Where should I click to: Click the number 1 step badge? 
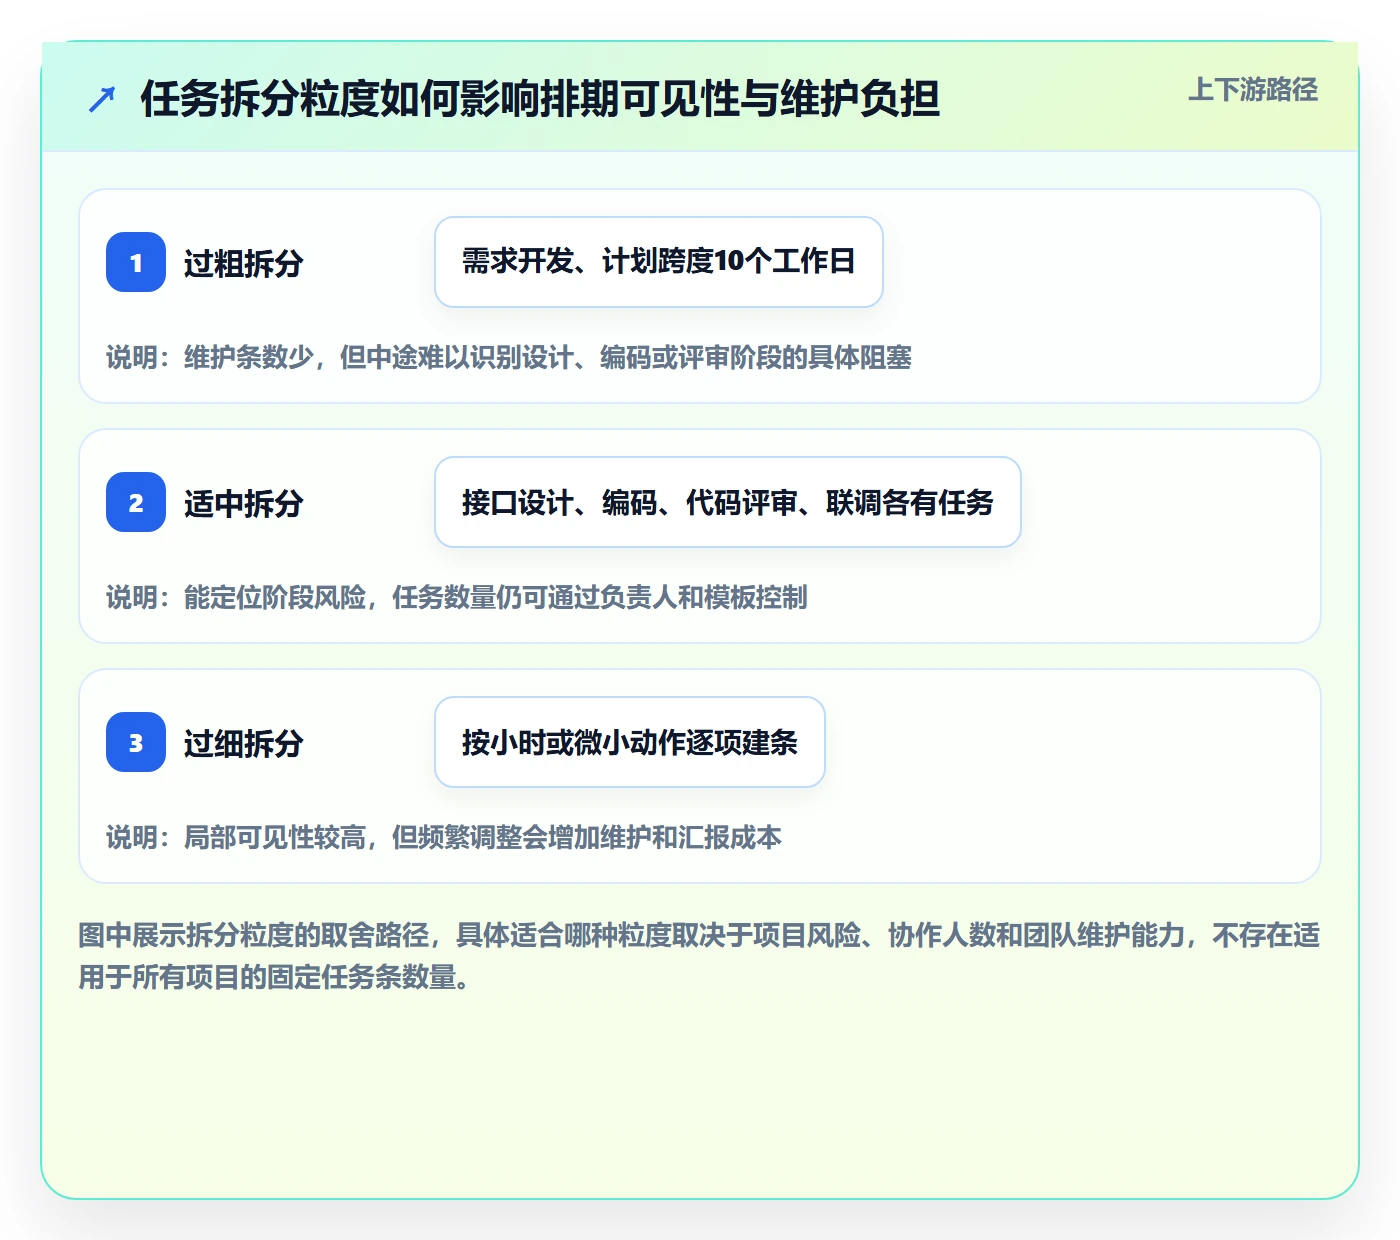point(136,262)
